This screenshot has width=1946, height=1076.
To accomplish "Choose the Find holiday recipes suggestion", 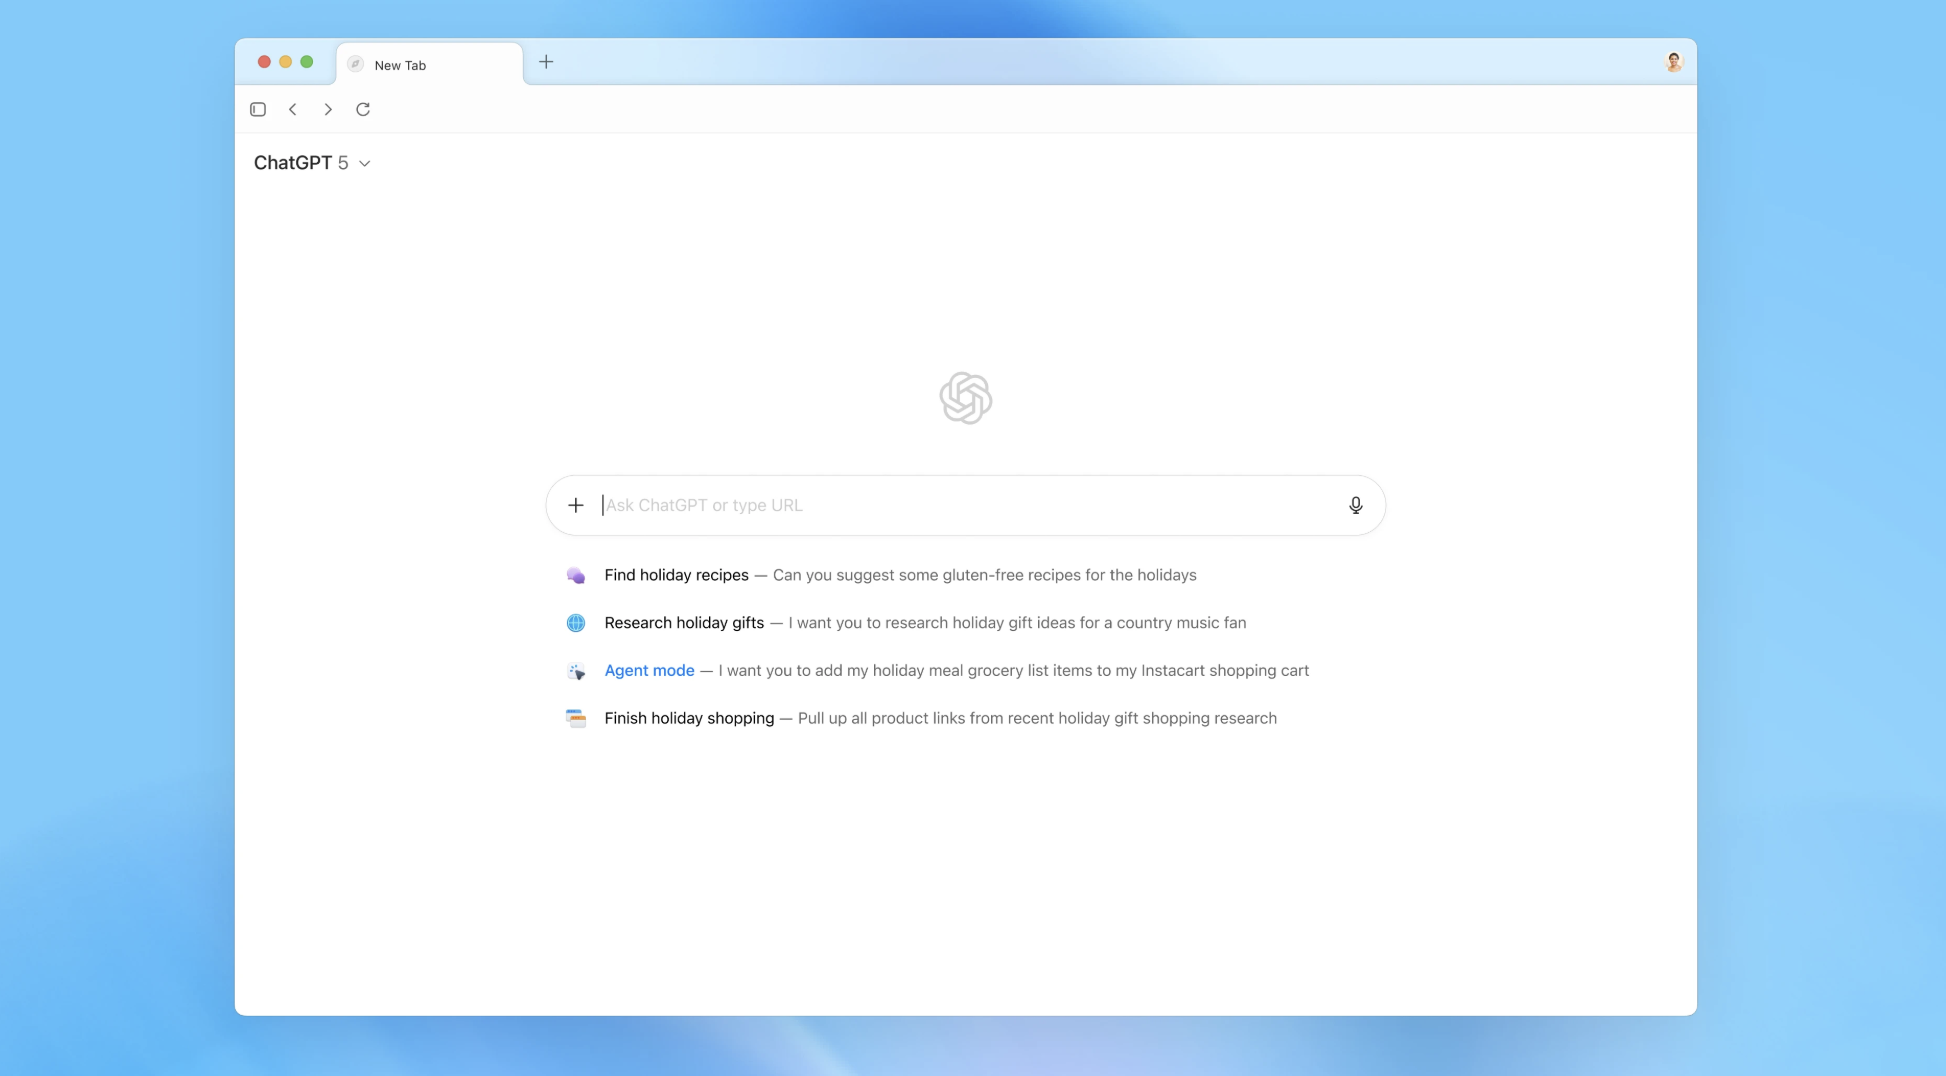I will point(676,575).
